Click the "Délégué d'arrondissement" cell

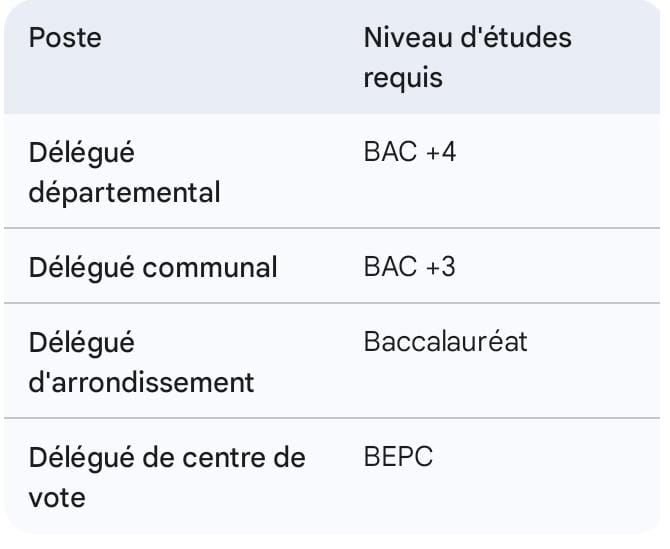coord(141,361)
